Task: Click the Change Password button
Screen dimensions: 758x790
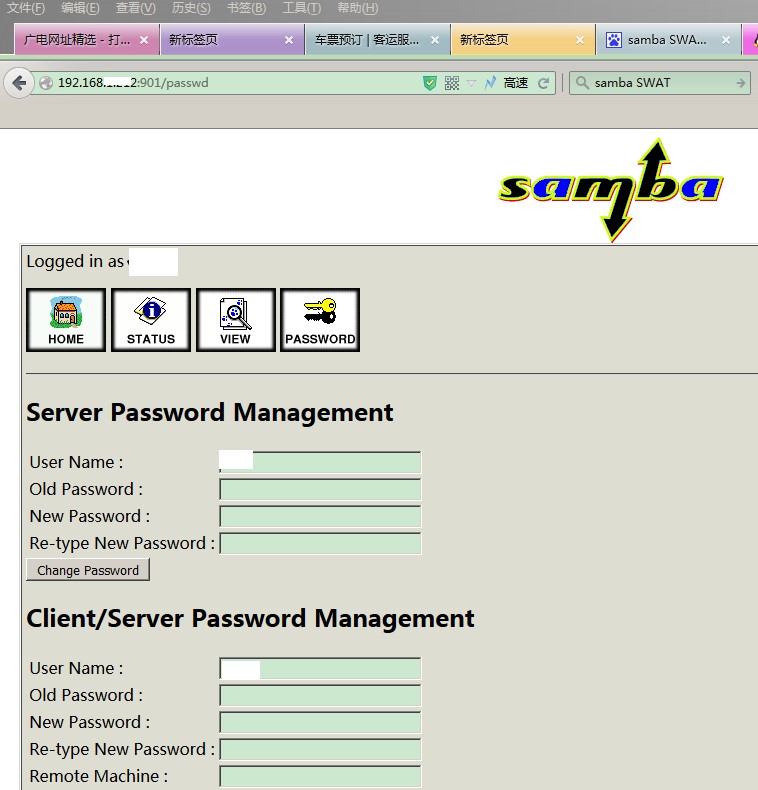Action: click(88, 570)
